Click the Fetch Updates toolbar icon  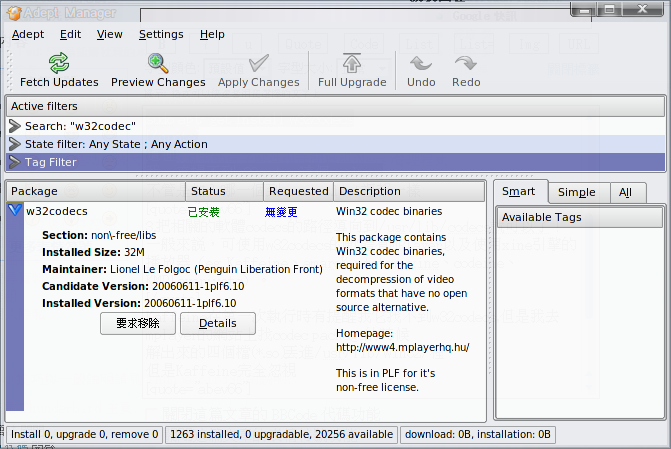coord(59,63)
